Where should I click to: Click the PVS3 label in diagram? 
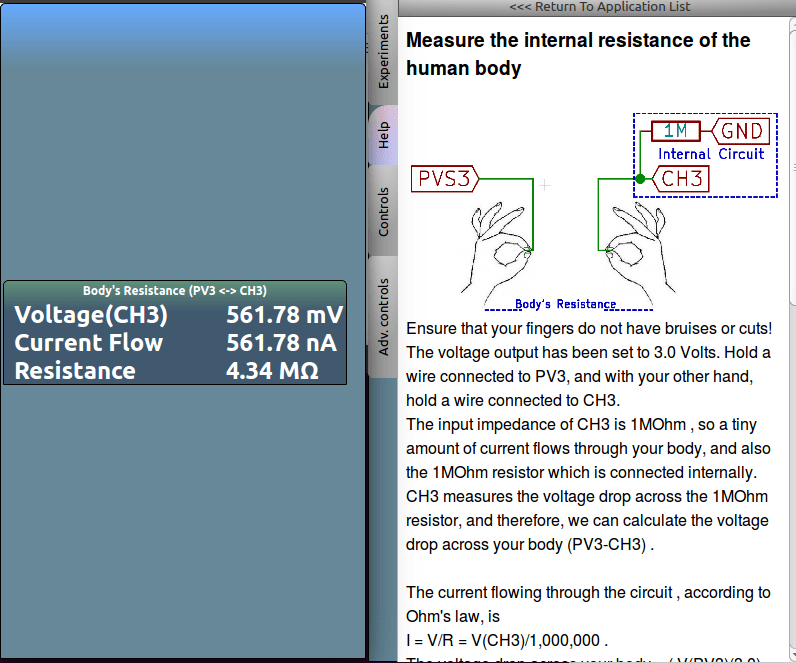pos(445,179)
